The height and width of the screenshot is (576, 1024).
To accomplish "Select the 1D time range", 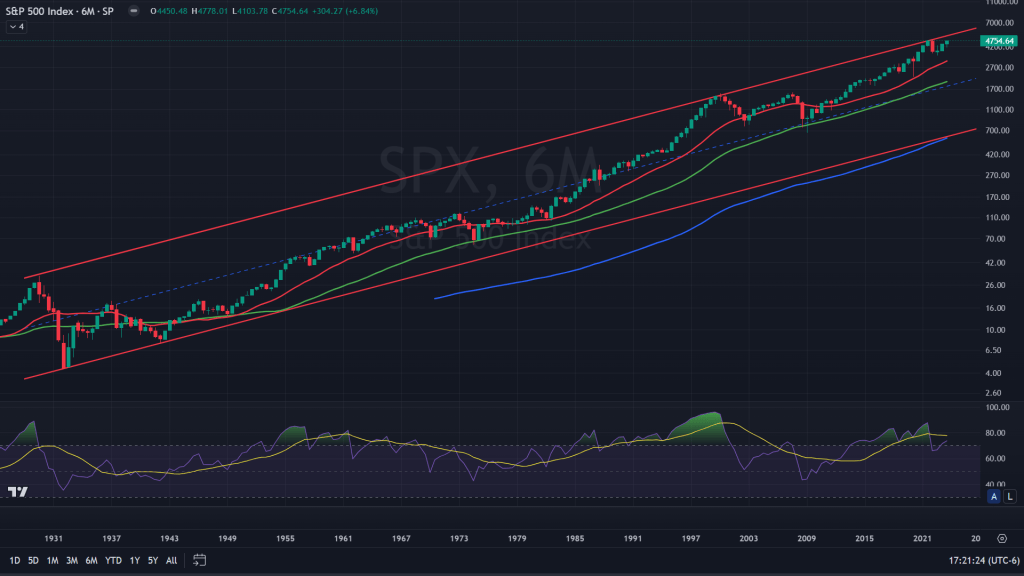I will (14, 559).
